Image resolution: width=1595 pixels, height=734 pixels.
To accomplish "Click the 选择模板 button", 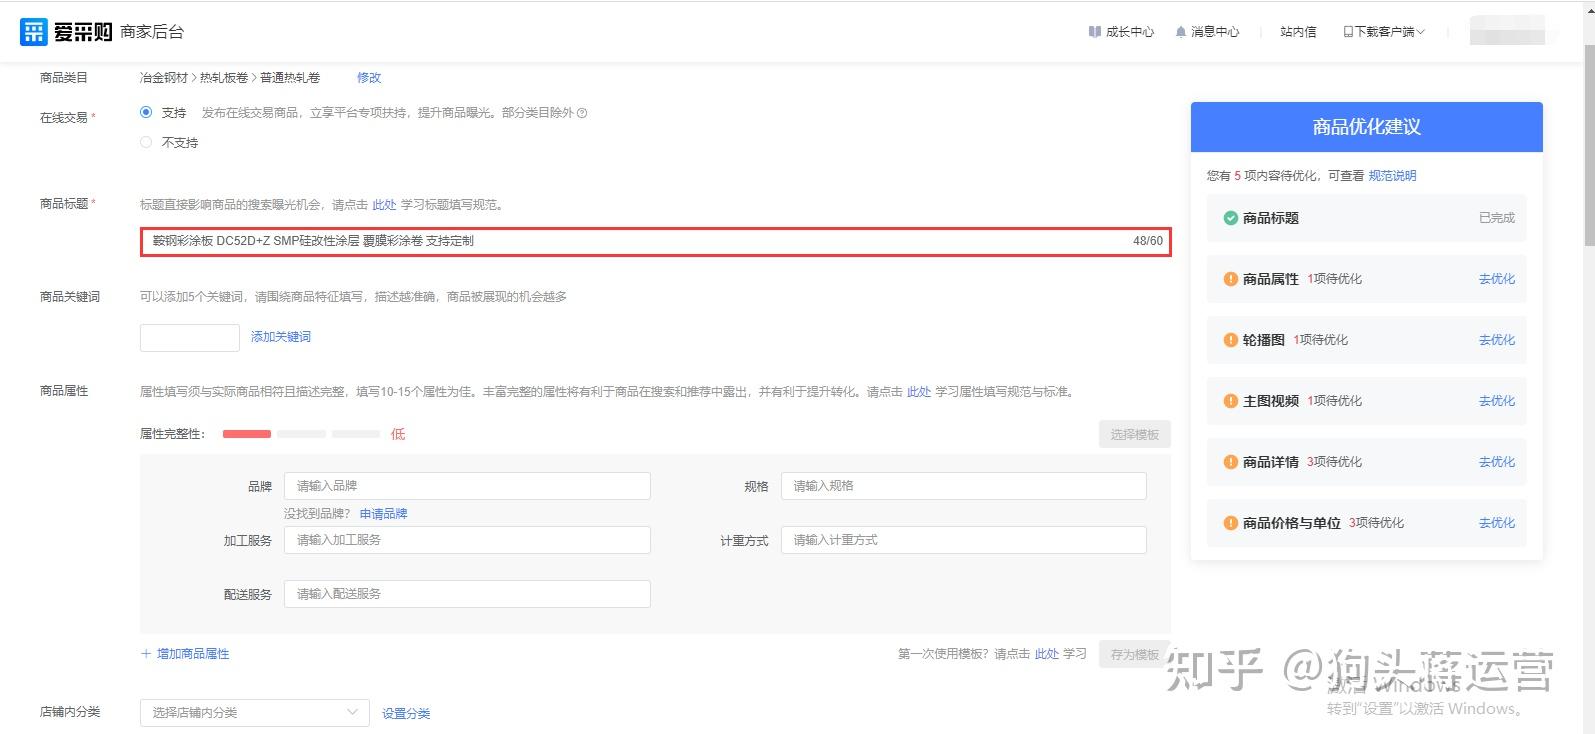I will click(x=1134, y=434).
